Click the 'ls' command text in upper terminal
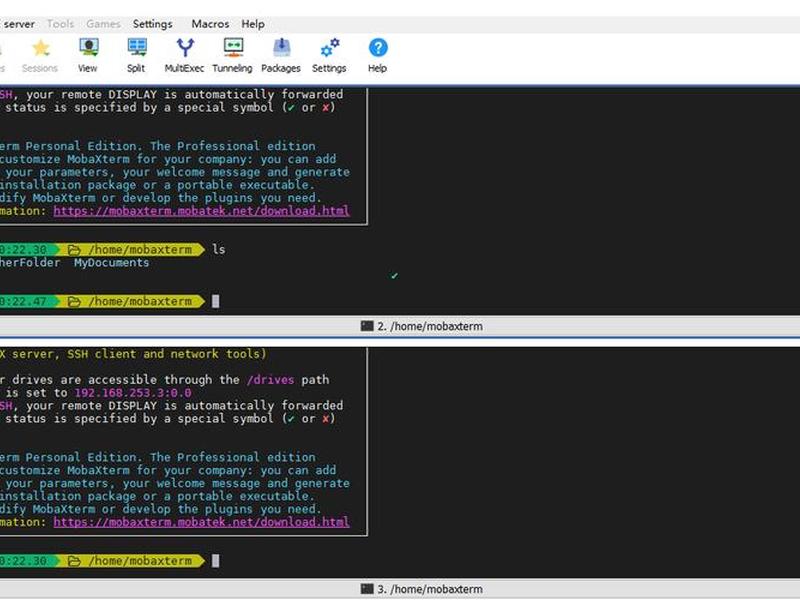Screen dimensions: 800x600 (x=219, y=249)
